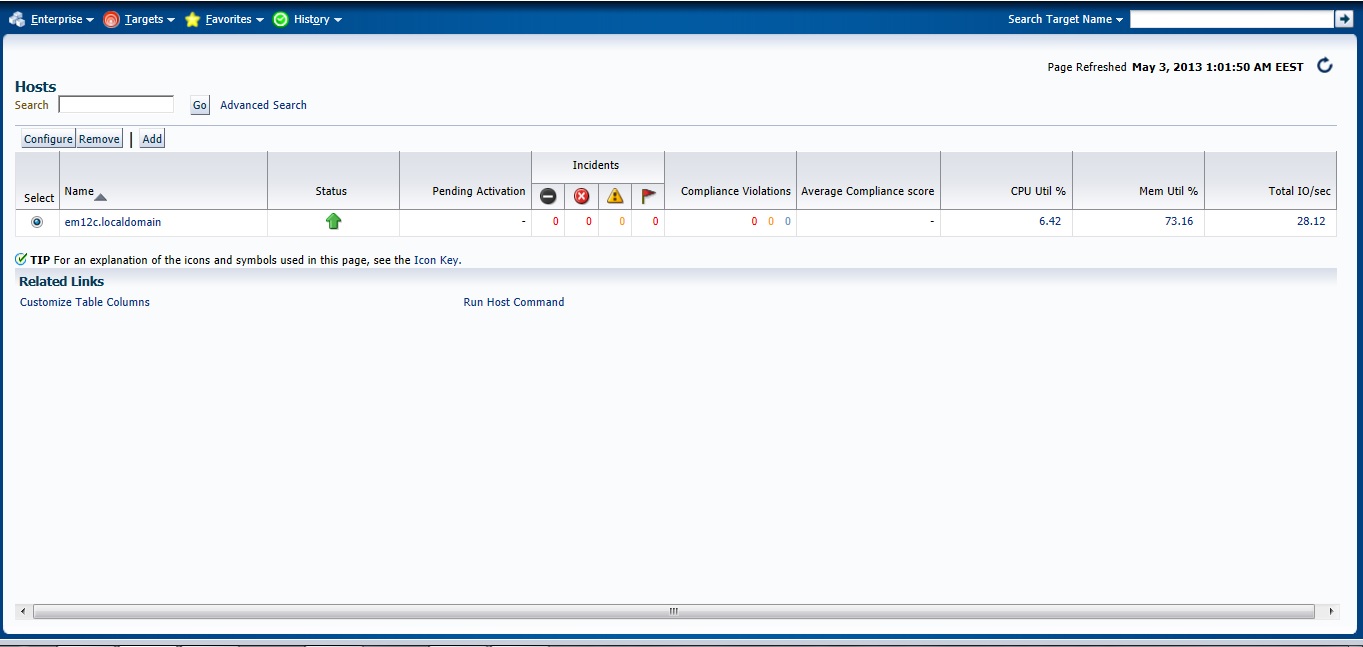Sort by Name column triangle
The image size is (1363, 647).
pos(100,197)
